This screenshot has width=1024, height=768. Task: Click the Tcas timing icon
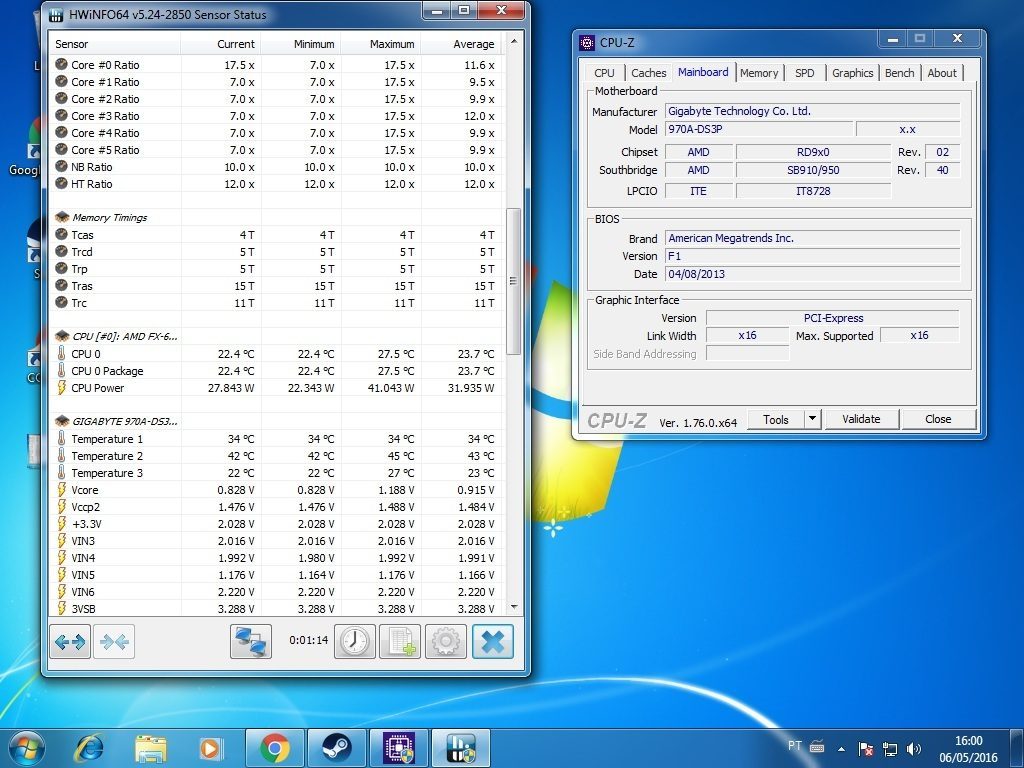click(61, 234)
